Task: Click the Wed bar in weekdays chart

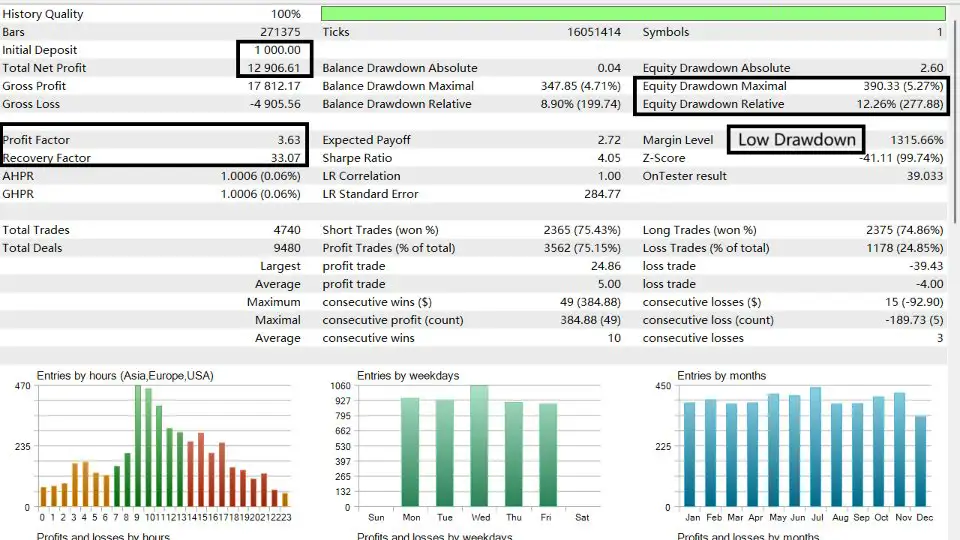Action: click(479, 447)
